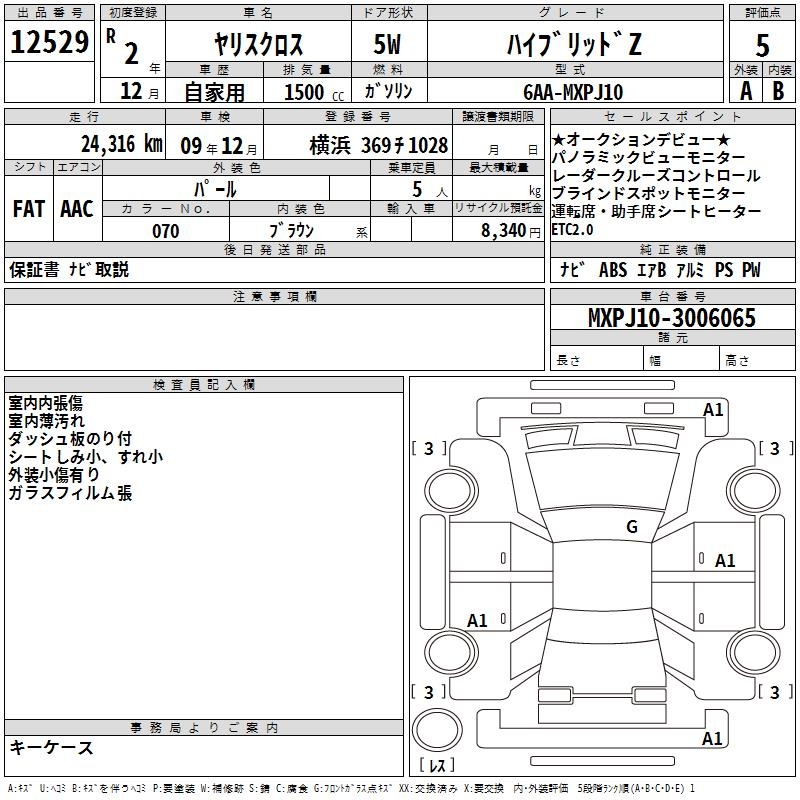800x800 pixels.
Task: Click the top-left tire rating [3]
Action: coord(428,449)
